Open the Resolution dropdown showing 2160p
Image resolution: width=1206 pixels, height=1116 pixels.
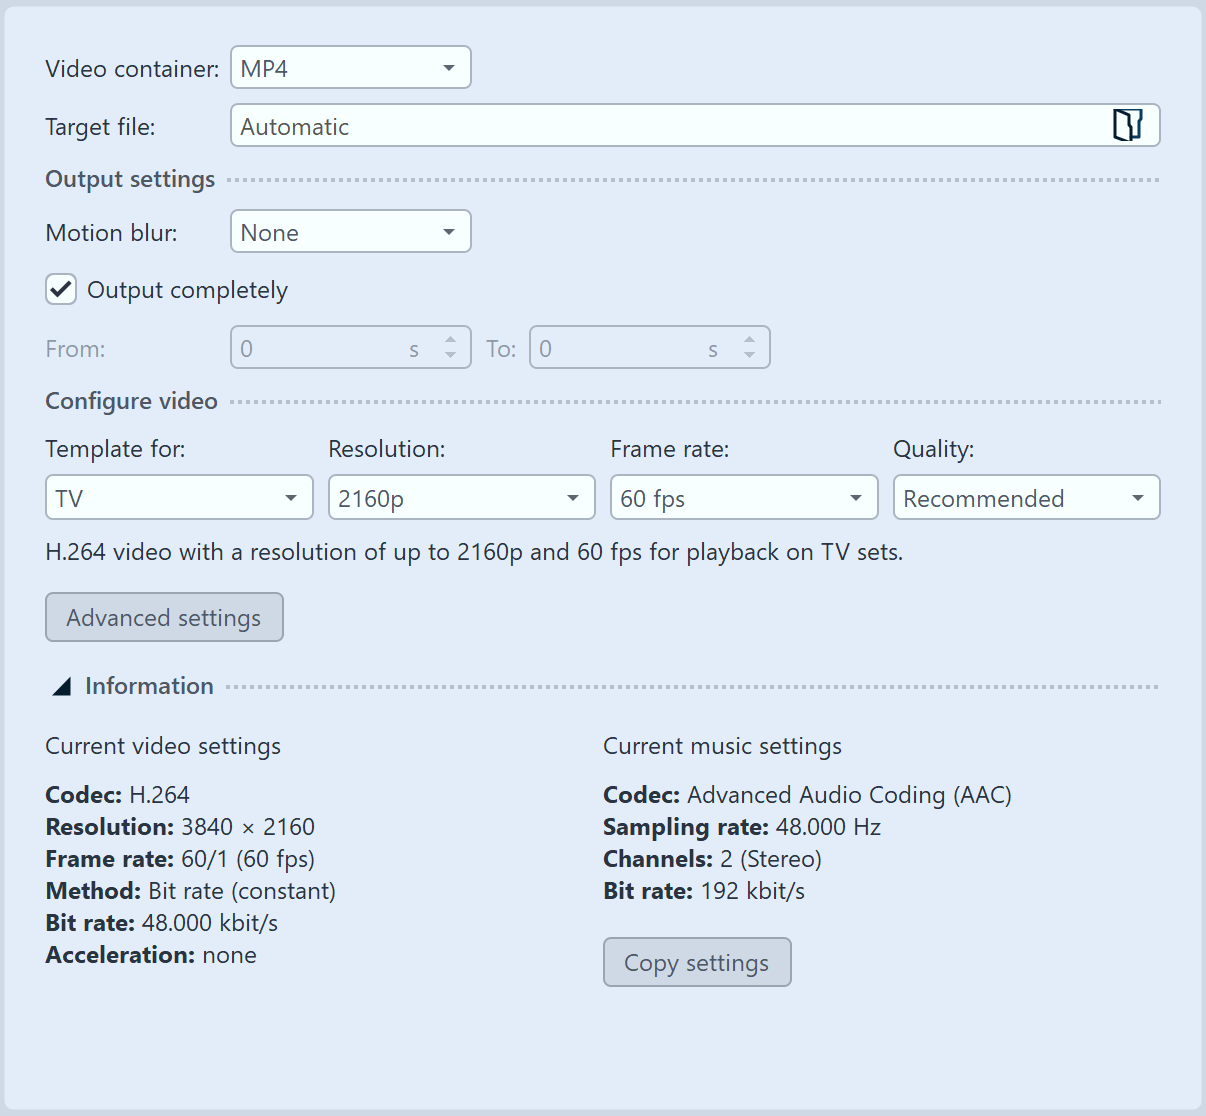(x=461, y=497)
